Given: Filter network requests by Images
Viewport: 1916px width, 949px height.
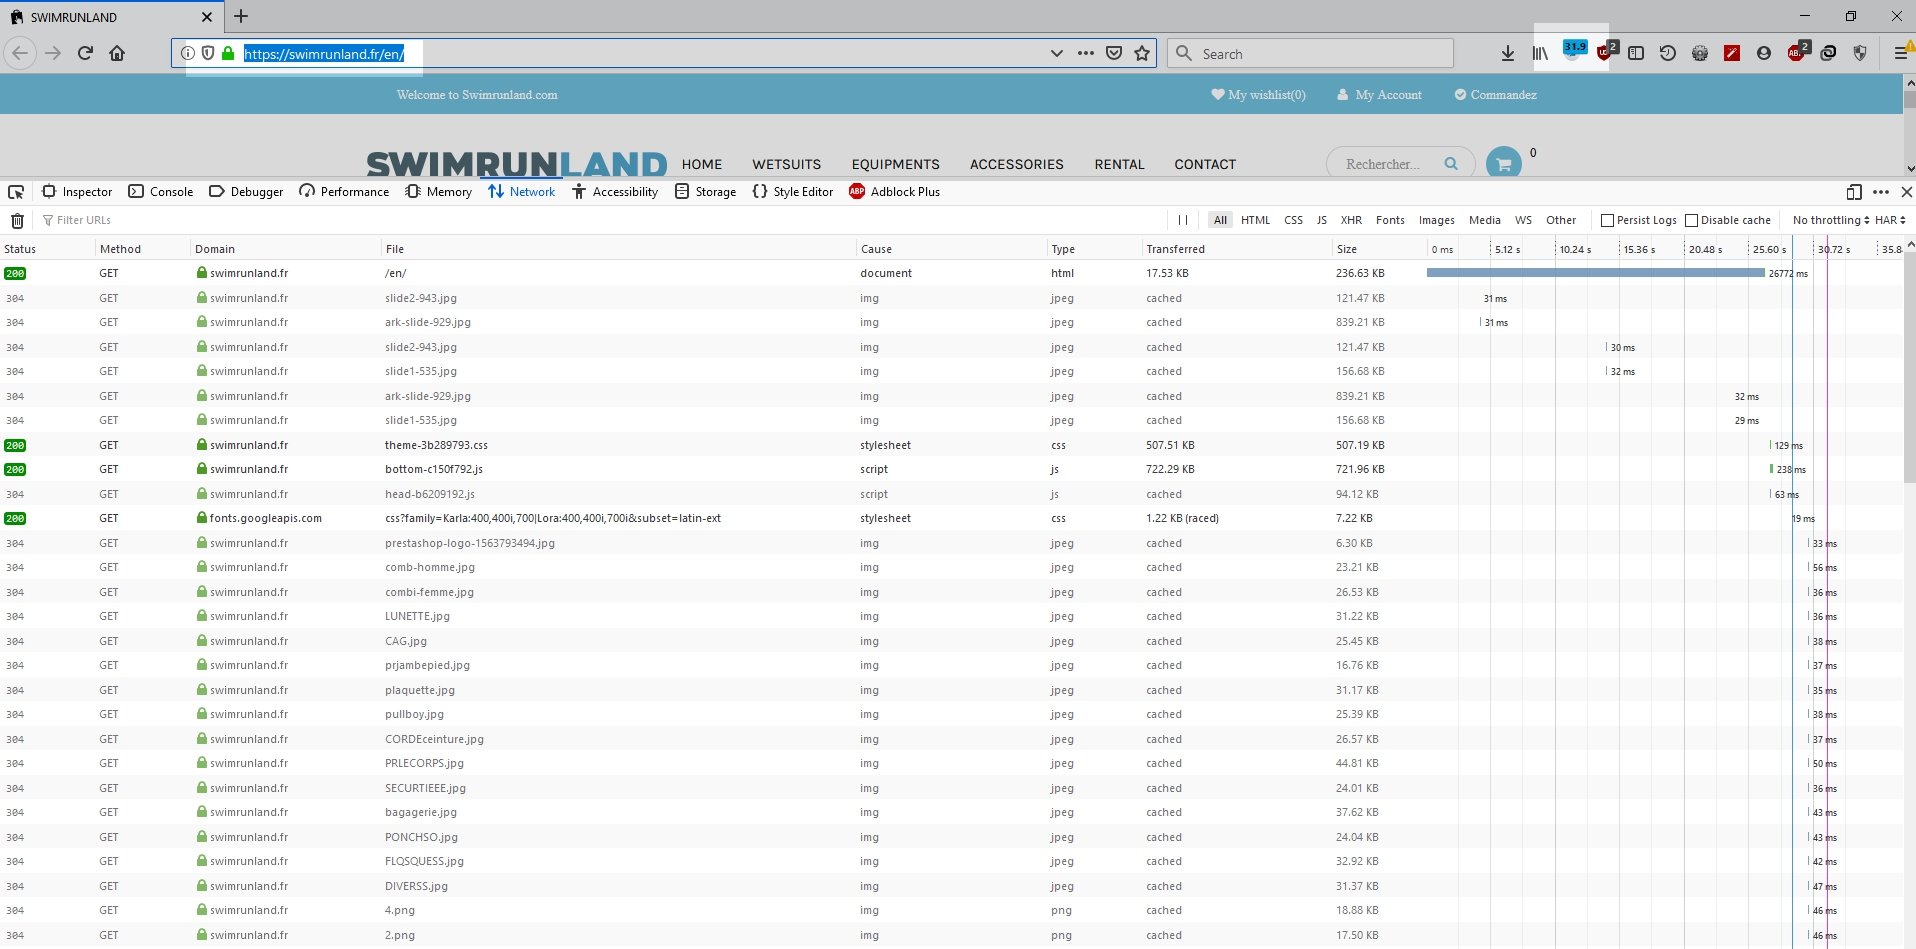Looking at the screenshot, I should (x=1436, y=220).
